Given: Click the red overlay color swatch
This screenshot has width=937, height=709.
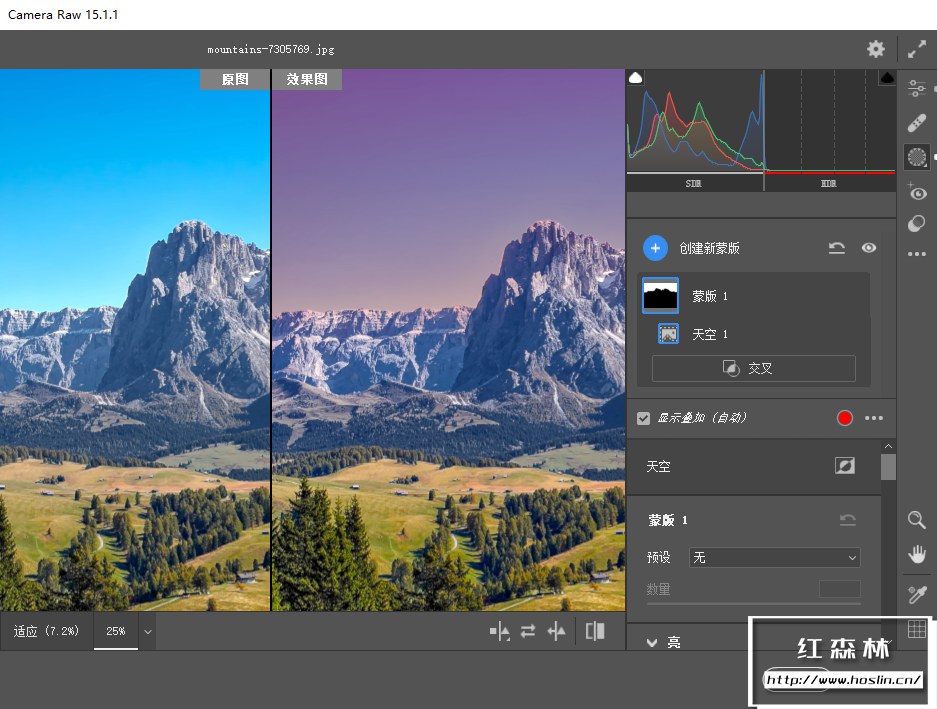Looking at the screenshot, I should point(845,418).
